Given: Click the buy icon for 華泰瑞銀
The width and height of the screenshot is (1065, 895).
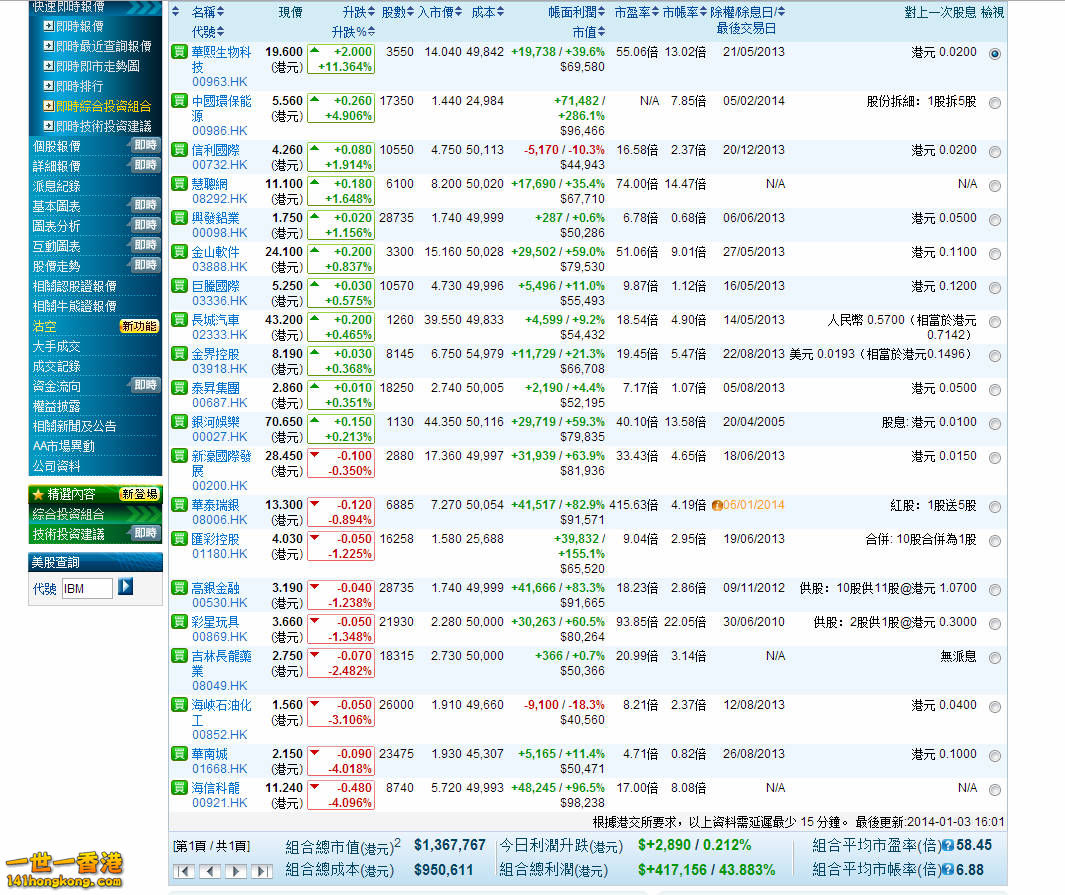Looking at the screenshot, I should pyautogui.click(x=179, y=505).
